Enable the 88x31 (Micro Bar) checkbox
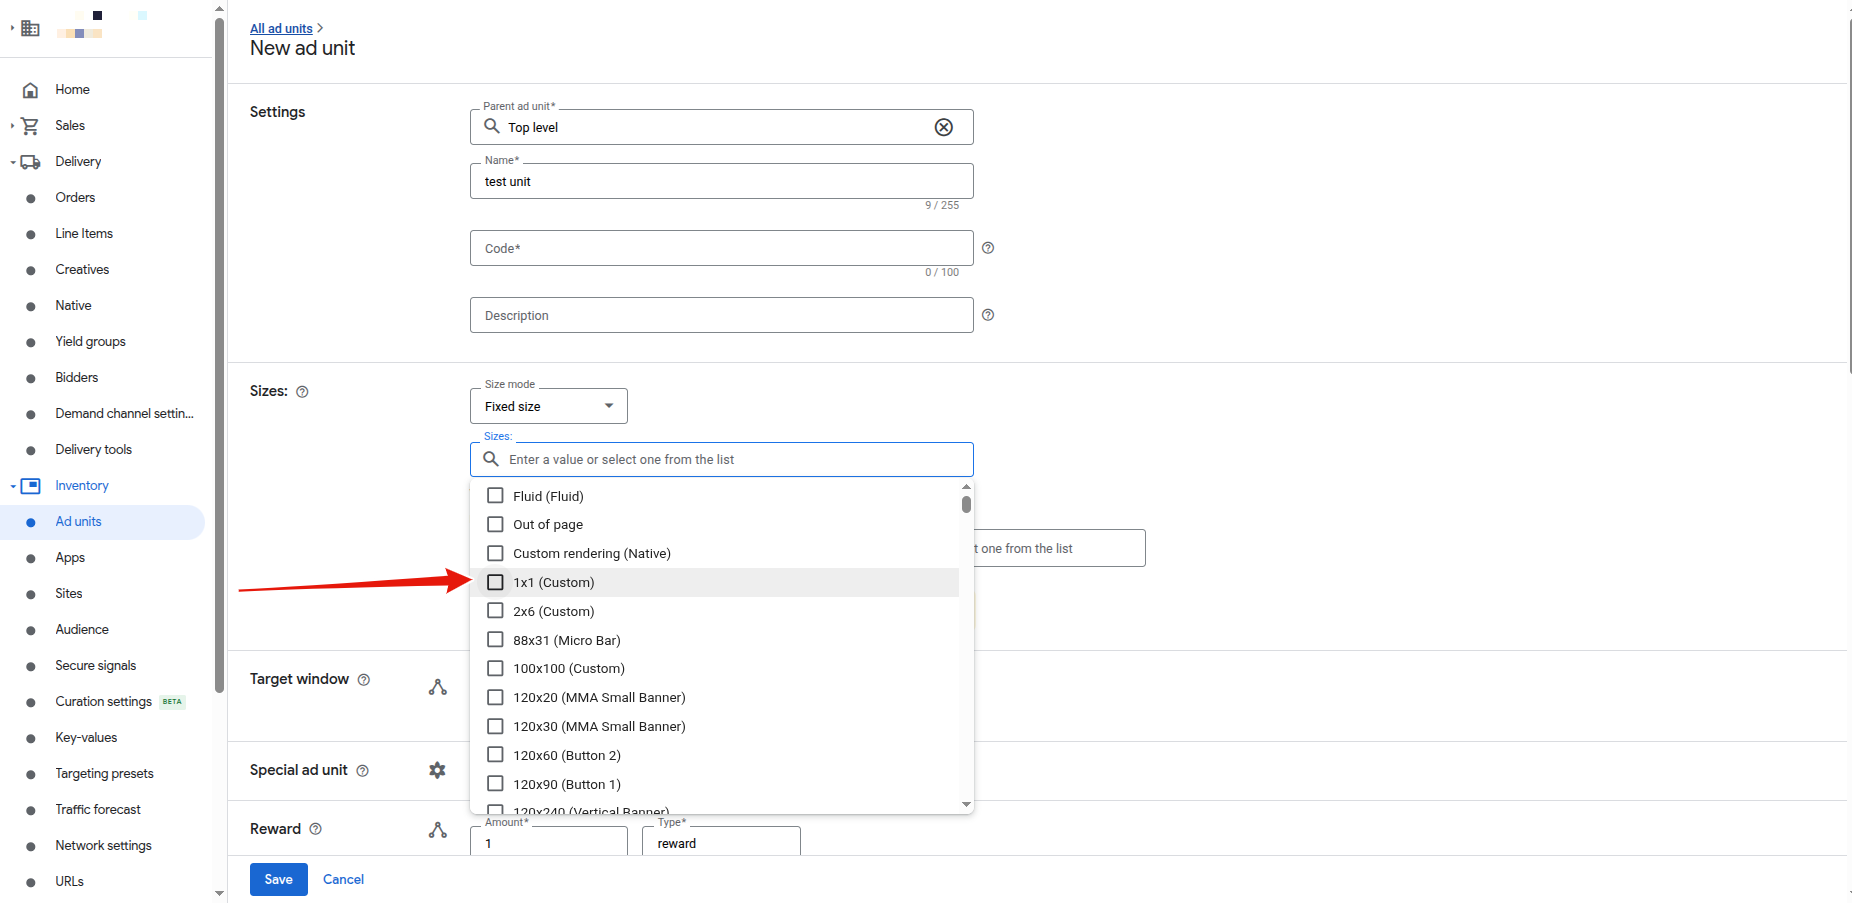1852x903 pixels. (495, 640)
